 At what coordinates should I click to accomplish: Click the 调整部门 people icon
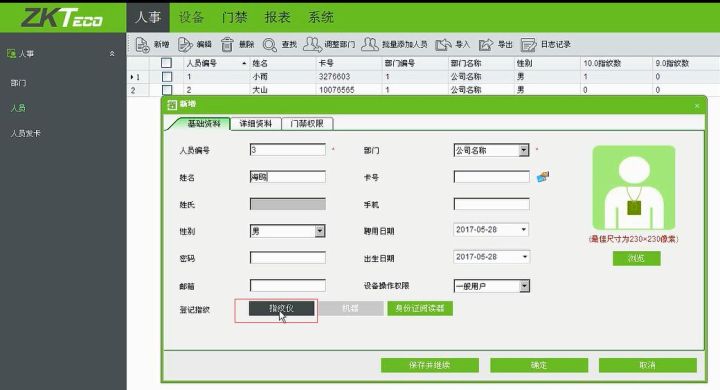click(312, 44)
